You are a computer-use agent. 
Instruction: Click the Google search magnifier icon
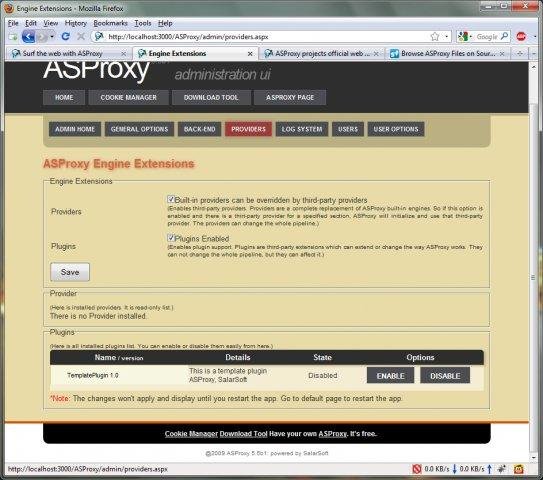504,36
